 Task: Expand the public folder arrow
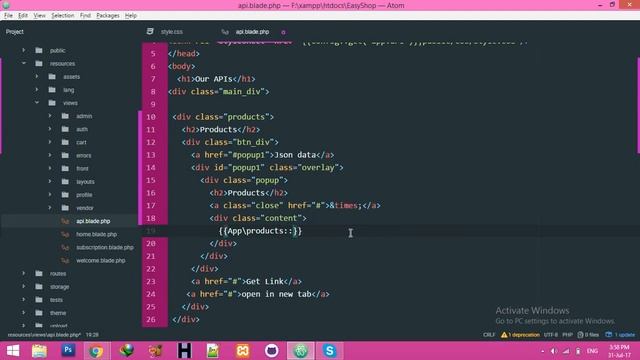click(x=24, y=50)
